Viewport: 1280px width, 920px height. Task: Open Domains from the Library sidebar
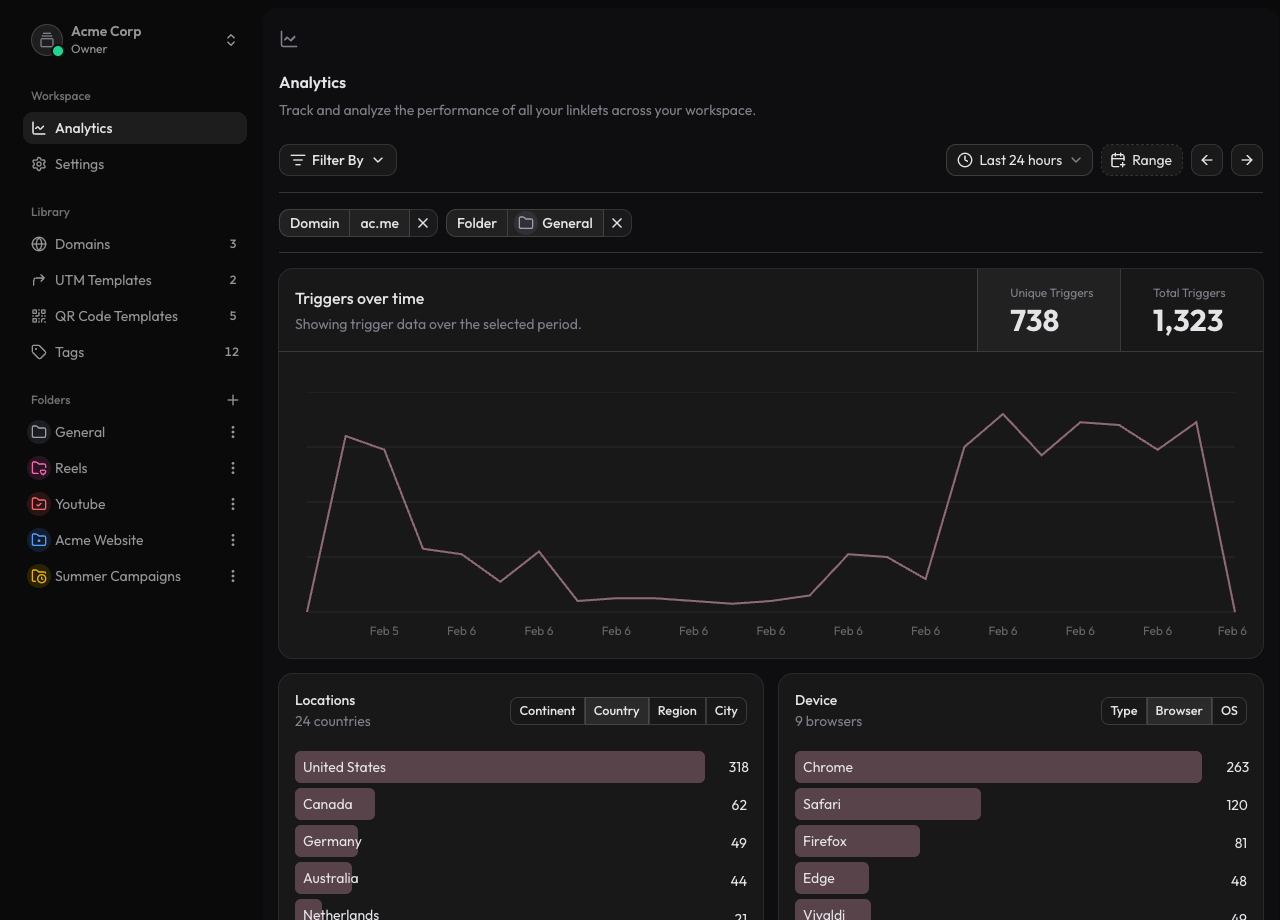tap(81, 243)
